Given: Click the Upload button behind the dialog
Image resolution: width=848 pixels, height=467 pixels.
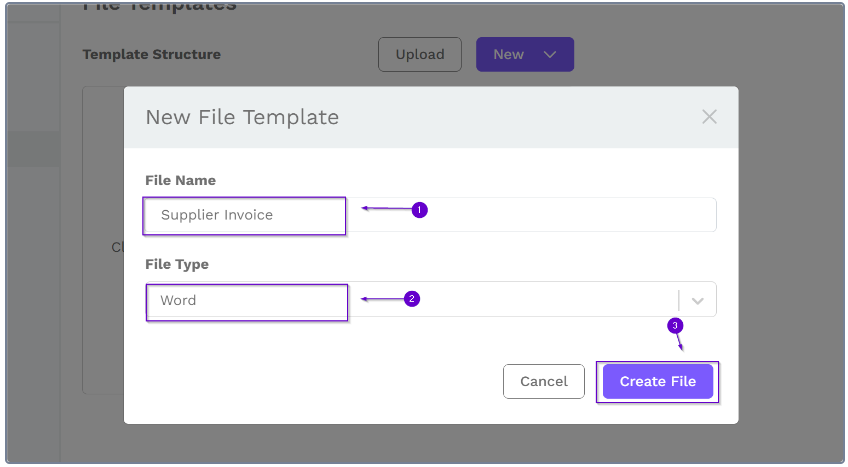Looking at the screenshot, I should (x=420, y=55).
